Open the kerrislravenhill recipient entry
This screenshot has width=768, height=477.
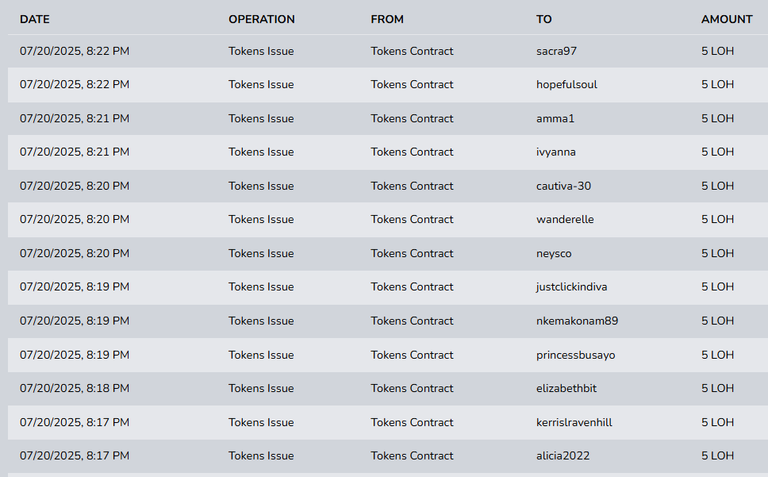click(574, 423)
